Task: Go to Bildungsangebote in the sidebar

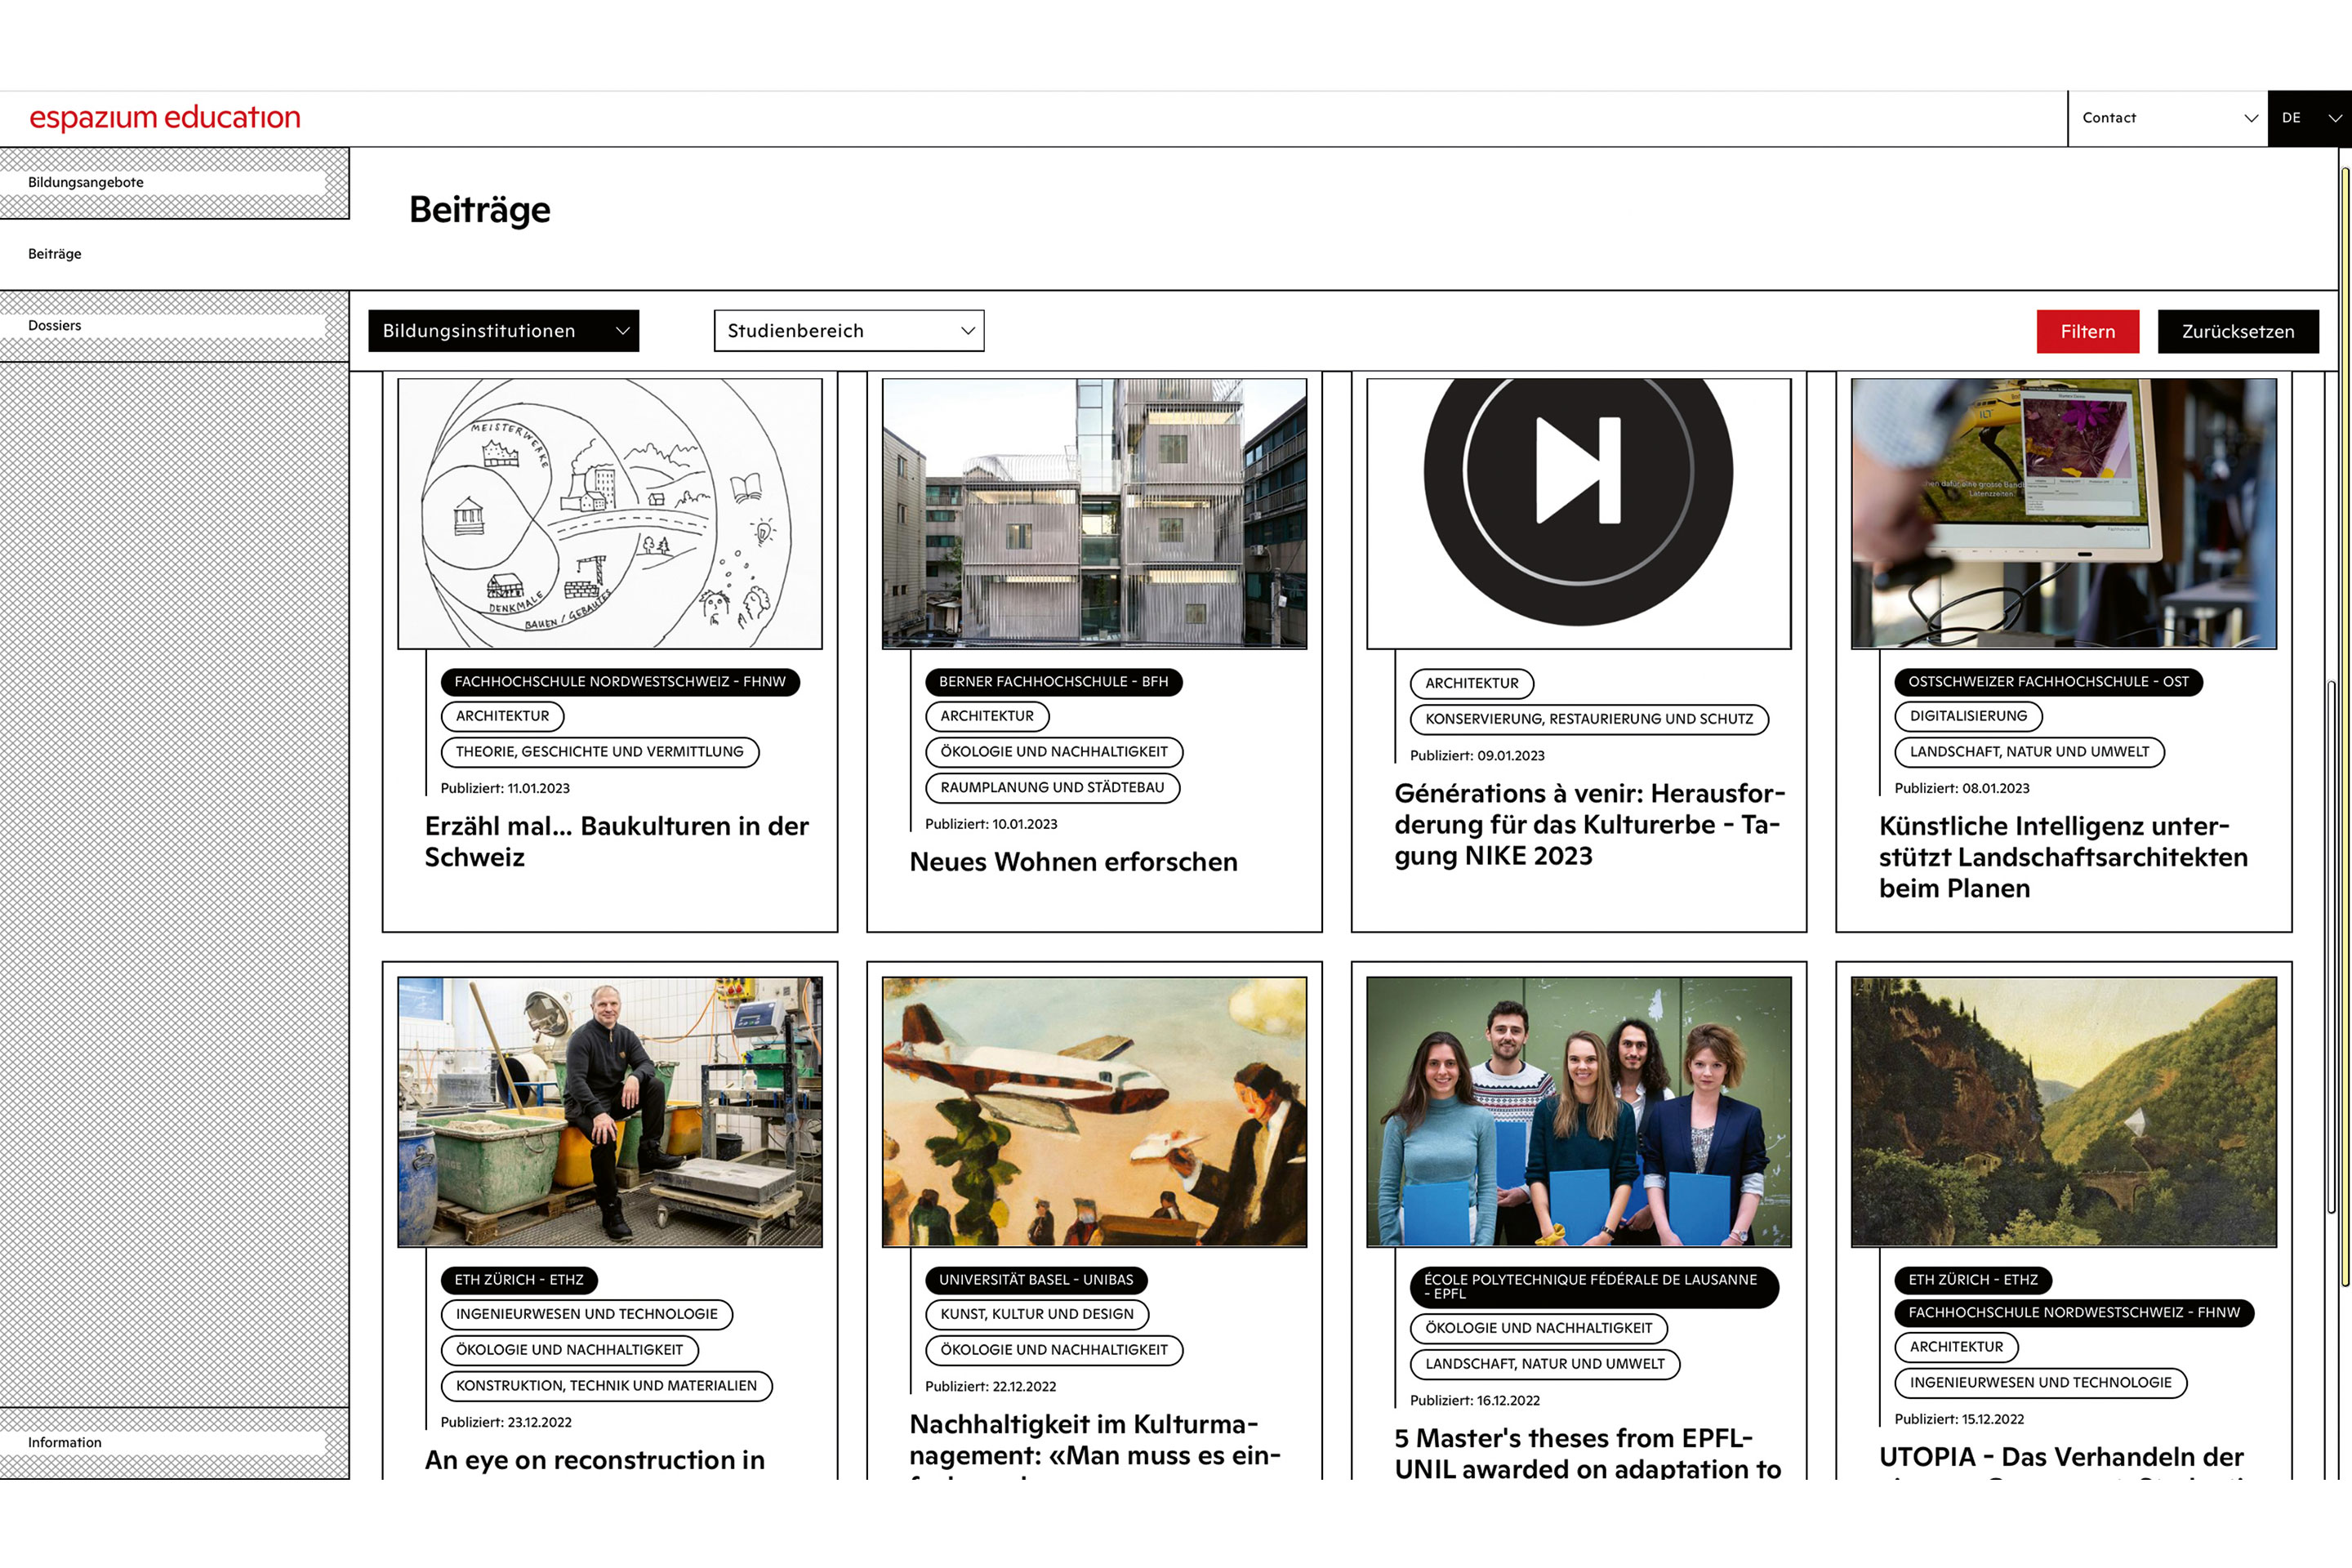Action: (x=174, y=183)
